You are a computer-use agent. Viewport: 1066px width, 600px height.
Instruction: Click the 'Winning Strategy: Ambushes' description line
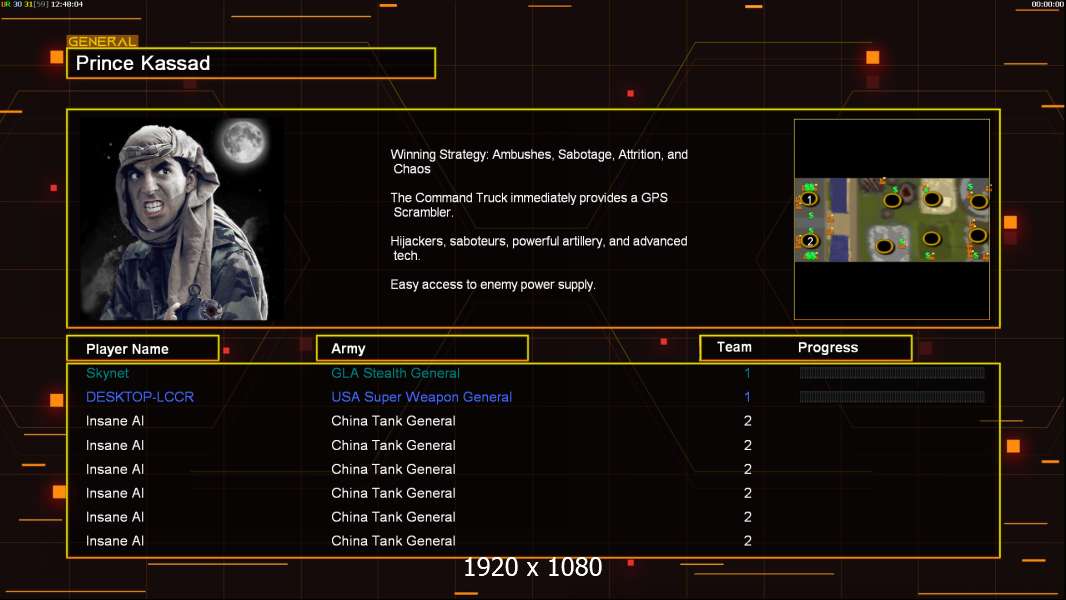(x=539, y=162)
